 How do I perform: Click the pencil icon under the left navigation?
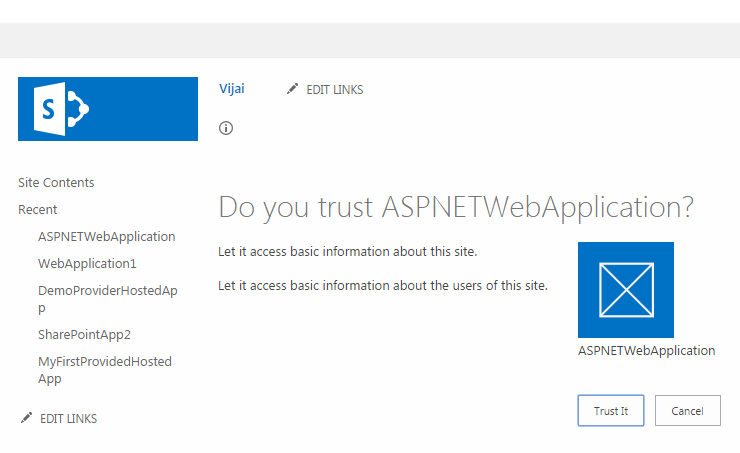click(x=26, y=418)
